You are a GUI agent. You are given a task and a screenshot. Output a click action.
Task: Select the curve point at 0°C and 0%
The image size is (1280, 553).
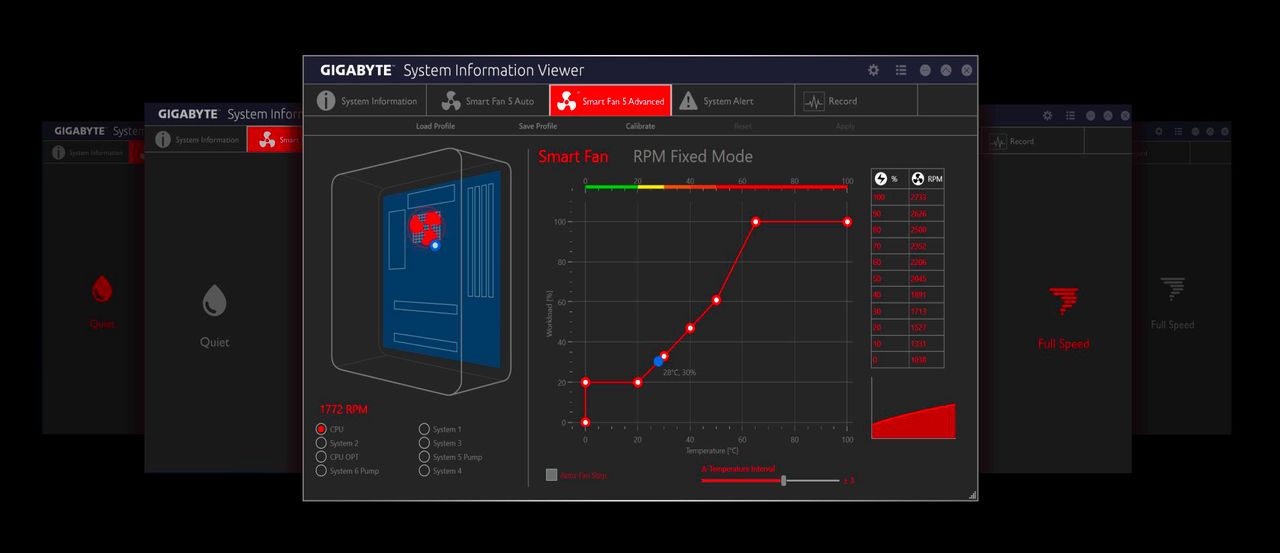(585, 422)
